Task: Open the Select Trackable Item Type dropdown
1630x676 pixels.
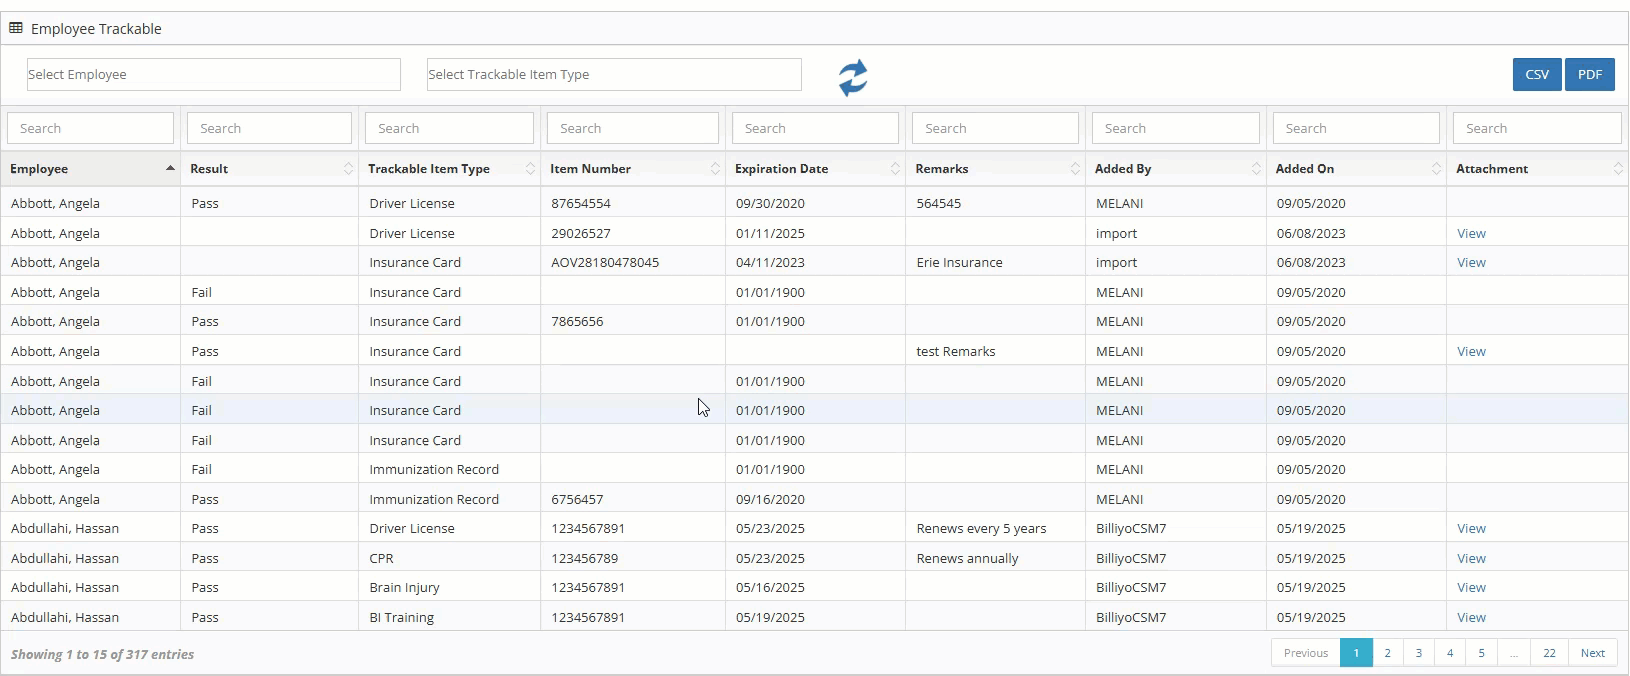Action: point(613,75)
